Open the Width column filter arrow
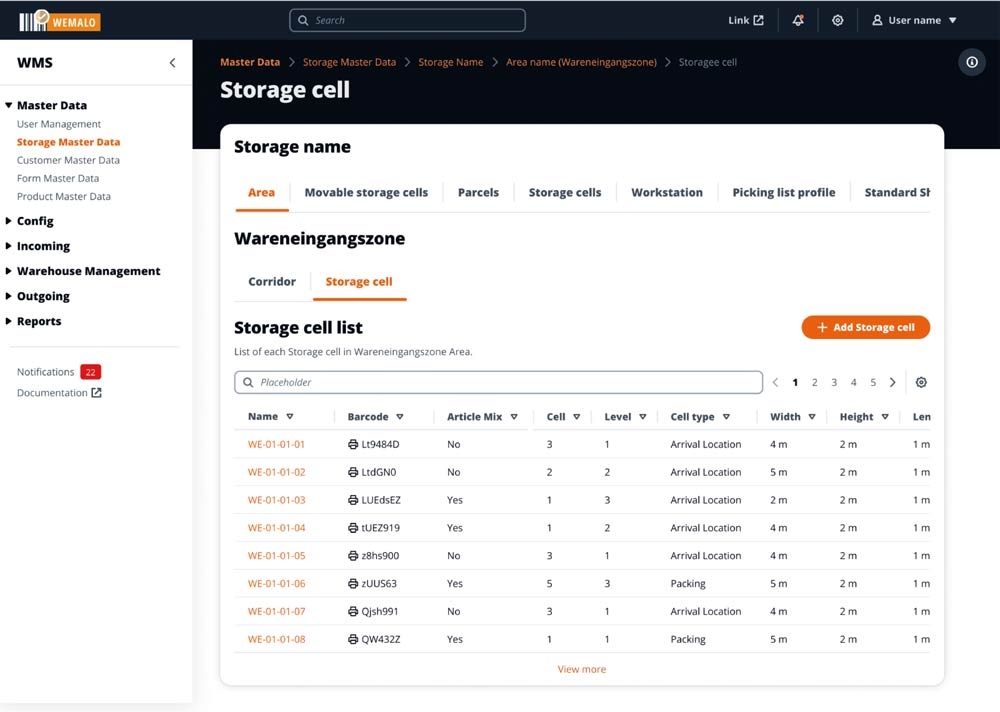This screenshot has height=712, width=1000. [x=812, y=417]
